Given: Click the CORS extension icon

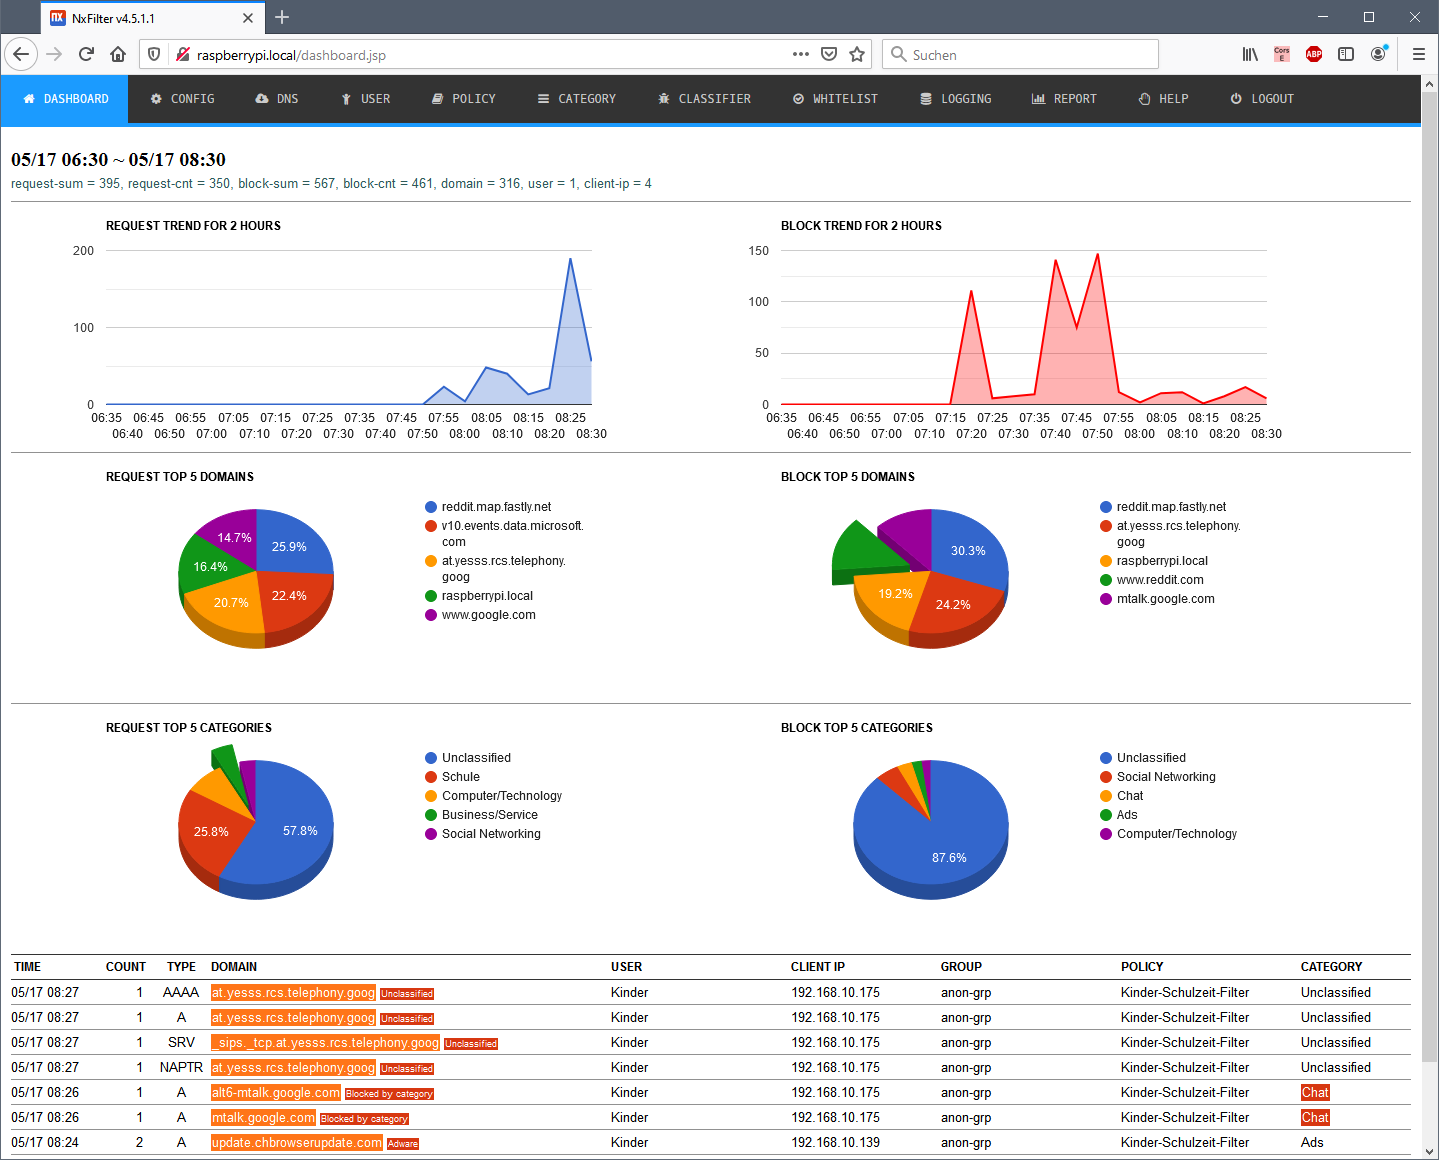Looking at the screenshot, I should 1282,54.
